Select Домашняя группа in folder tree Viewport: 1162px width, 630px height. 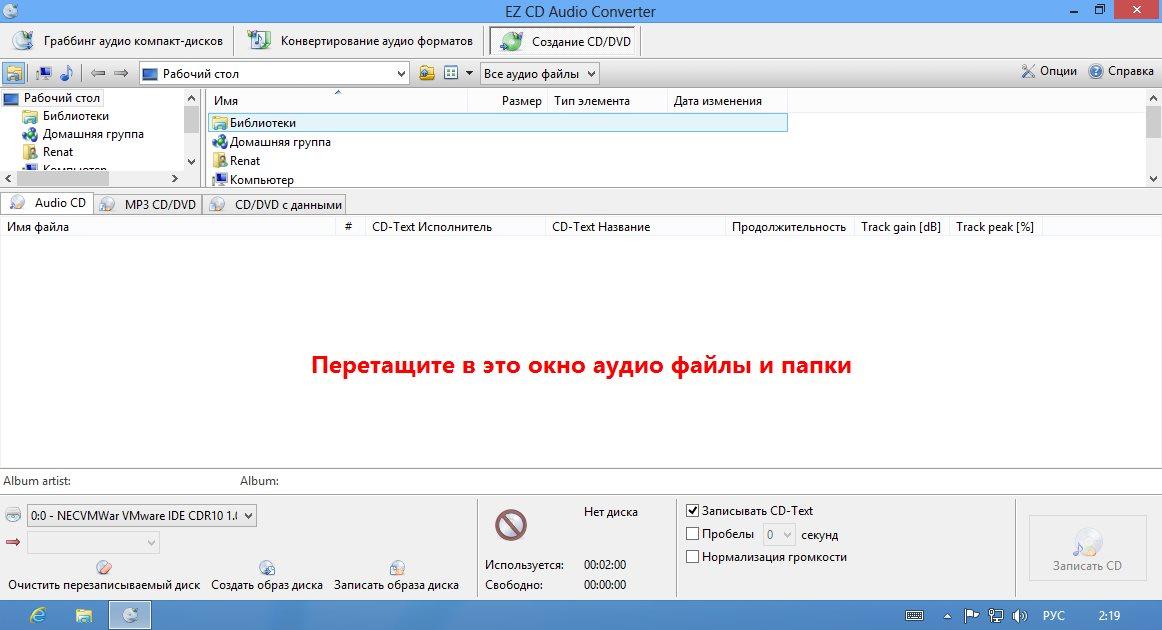93,134
